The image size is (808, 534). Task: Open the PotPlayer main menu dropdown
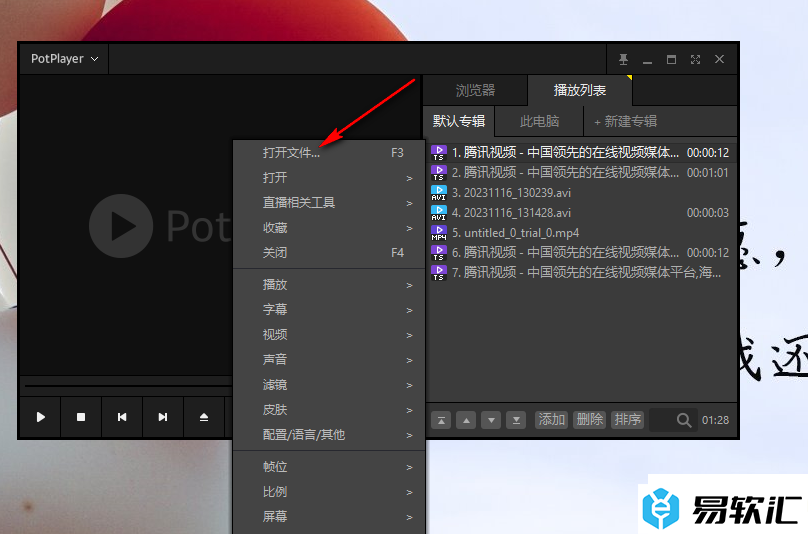pyautogui.click(x=64, y=59)
